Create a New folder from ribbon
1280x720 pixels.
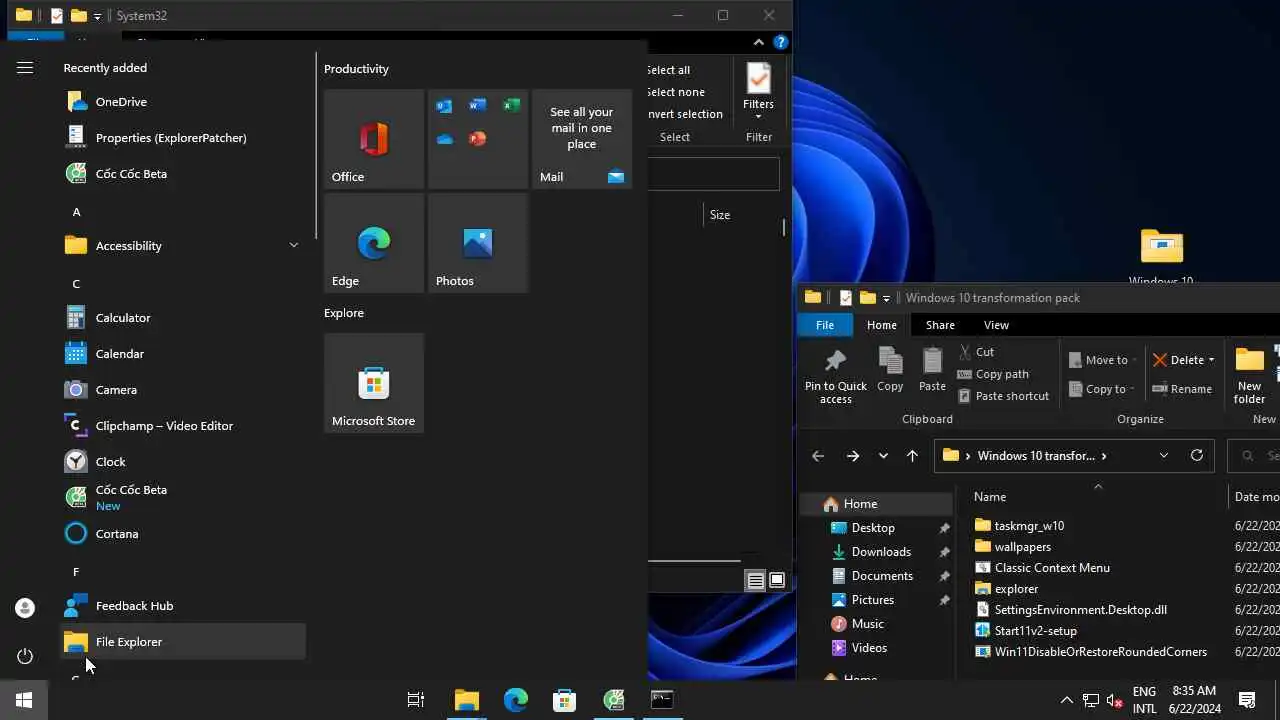point(1249,376)
